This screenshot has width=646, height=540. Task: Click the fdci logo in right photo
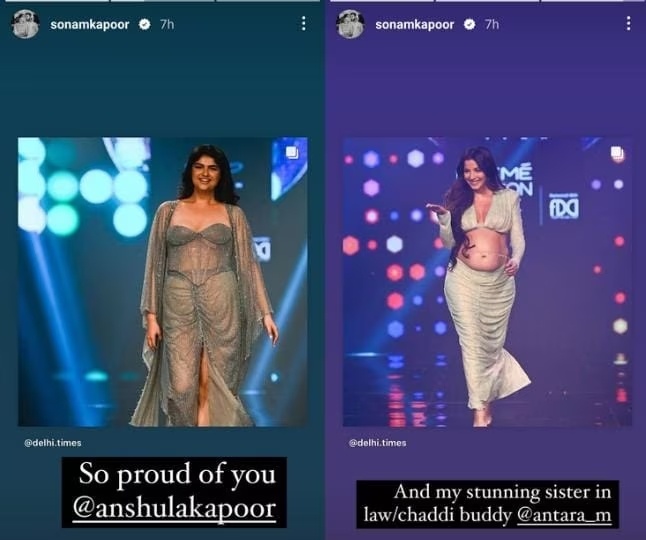(x=564, y=207)
